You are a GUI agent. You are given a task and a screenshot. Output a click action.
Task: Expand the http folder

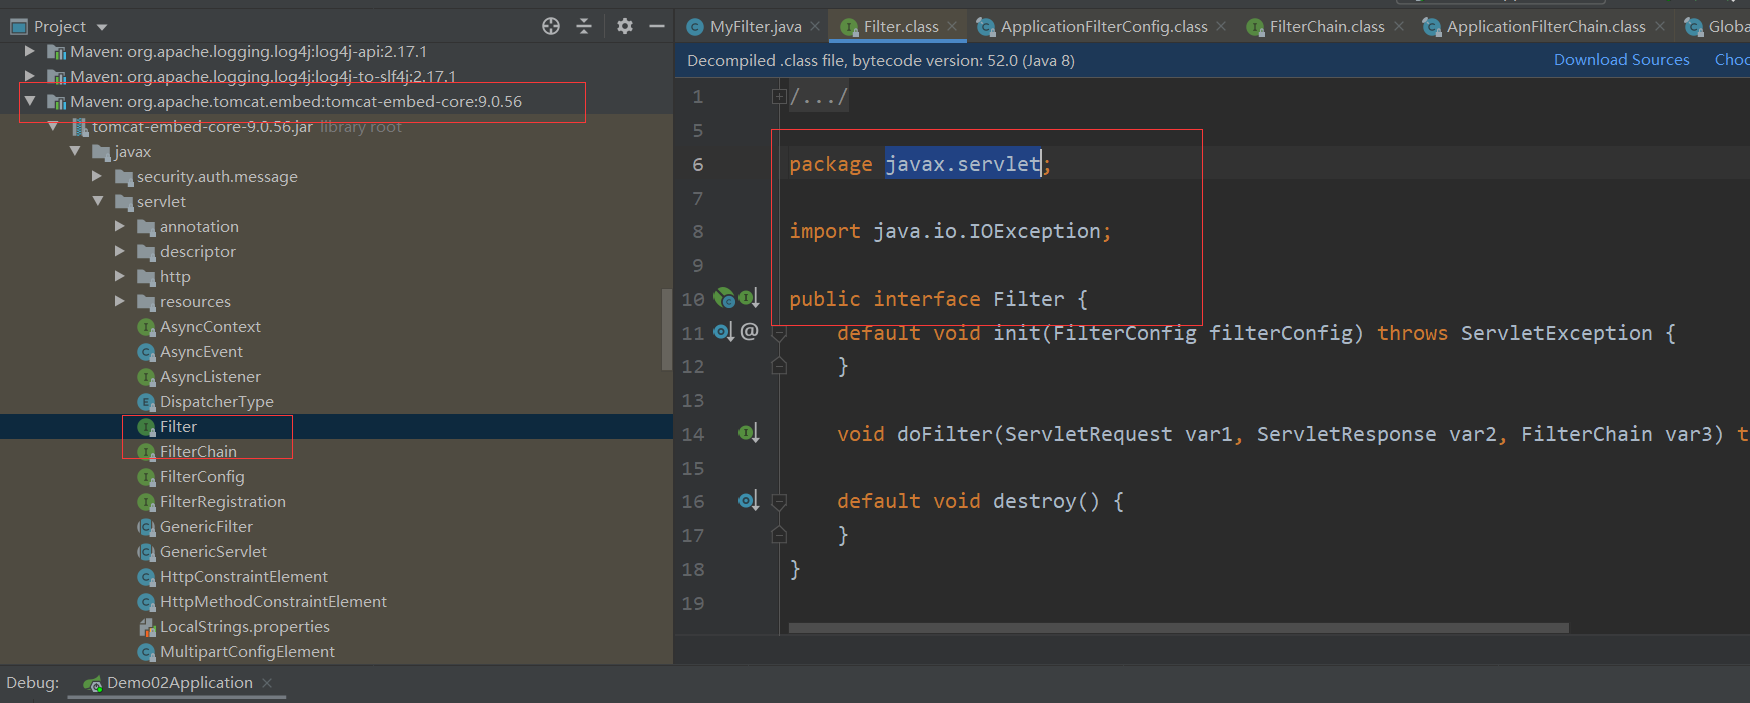[120, 276]
